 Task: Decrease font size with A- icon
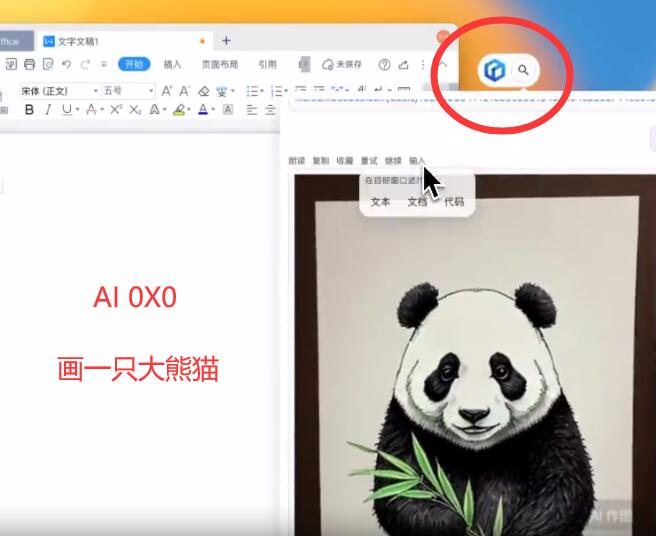tap(184, 91)
